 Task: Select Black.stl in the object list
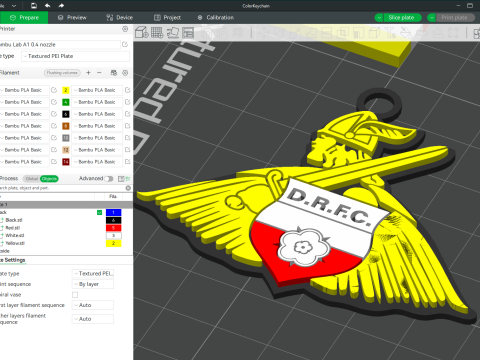click(14, 220)
